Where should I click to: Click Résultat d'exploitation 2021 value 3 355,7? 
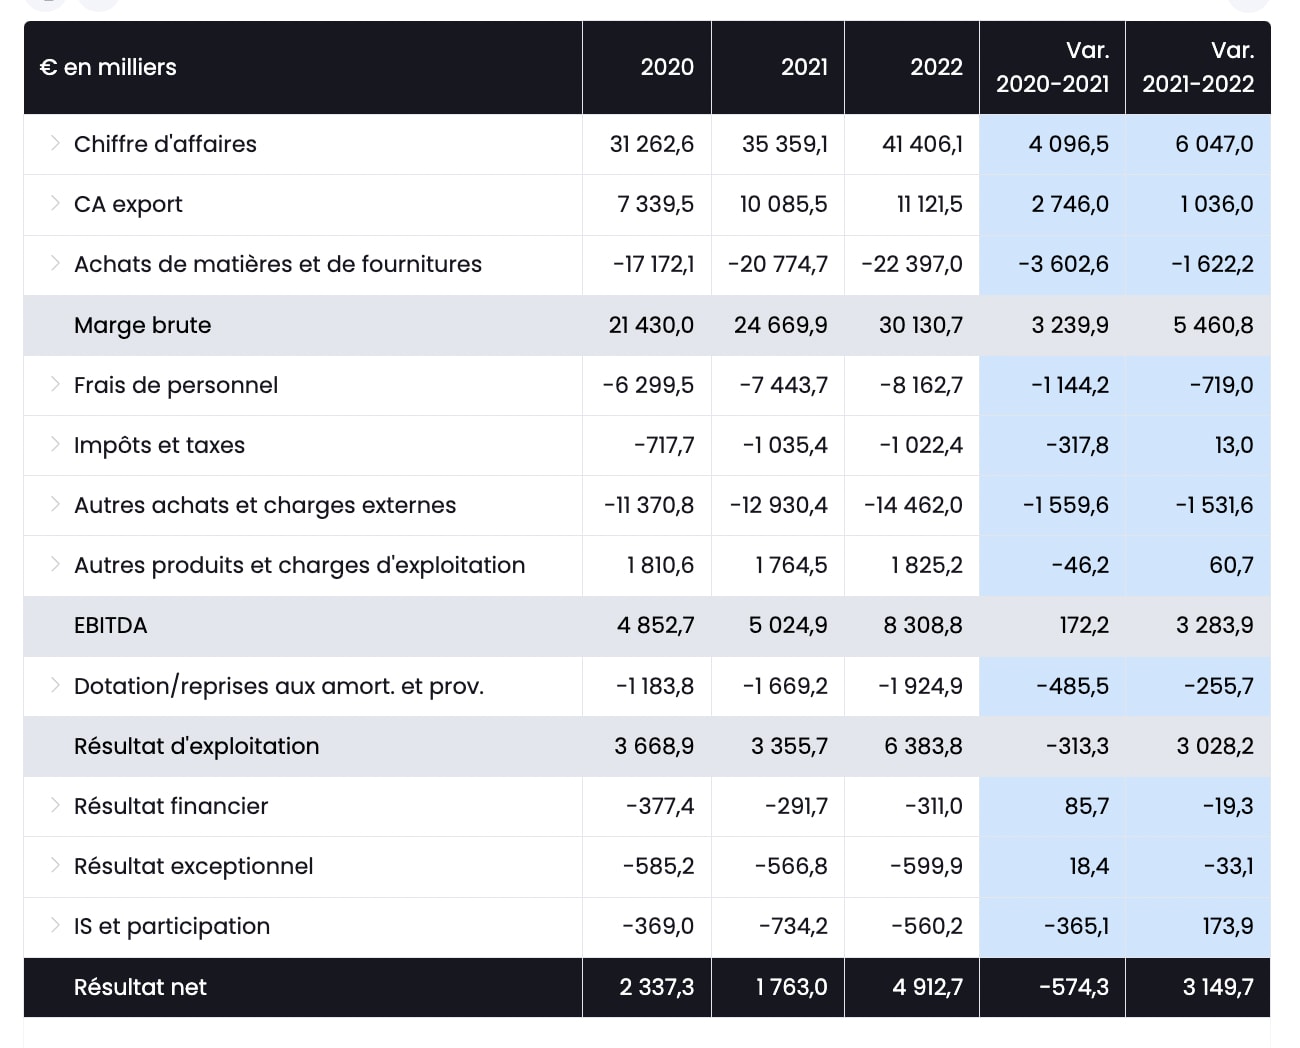789,746
